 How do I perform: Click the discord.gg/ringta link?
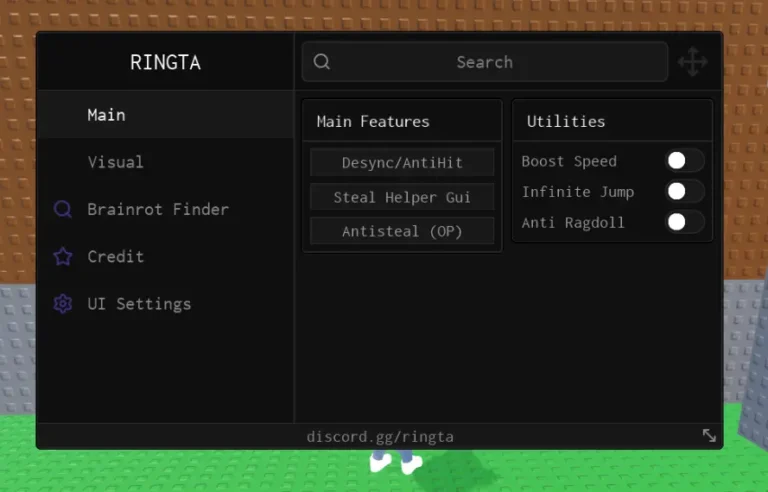[380, 437]
